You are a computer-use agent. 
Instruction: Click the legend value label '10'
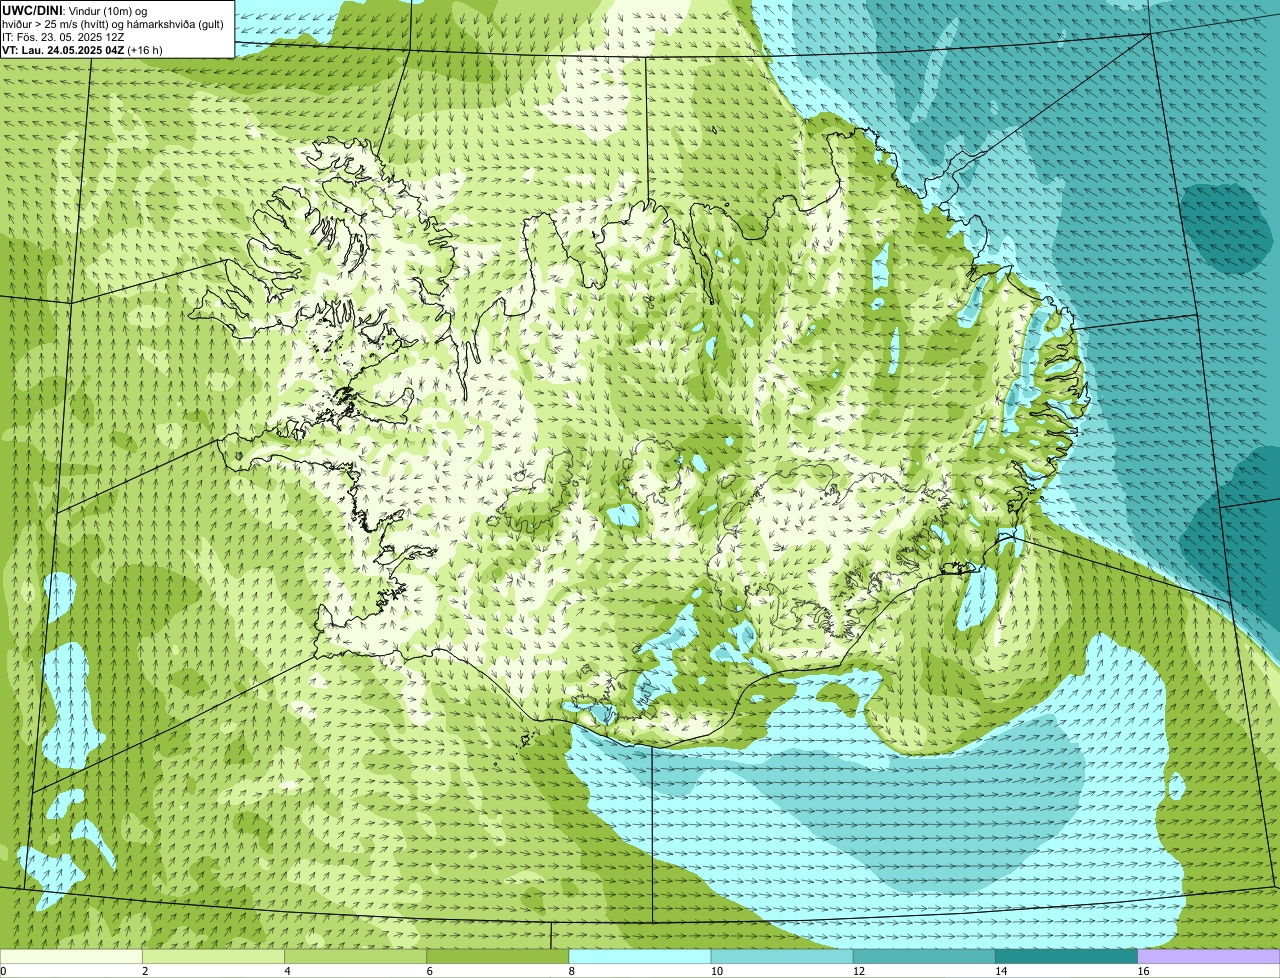(x=716, y=971)
